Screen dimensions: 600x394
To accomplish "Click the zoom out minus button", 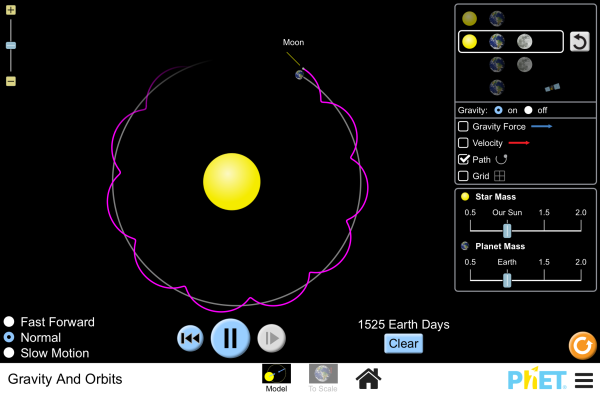I will click(x=11, y=81).
